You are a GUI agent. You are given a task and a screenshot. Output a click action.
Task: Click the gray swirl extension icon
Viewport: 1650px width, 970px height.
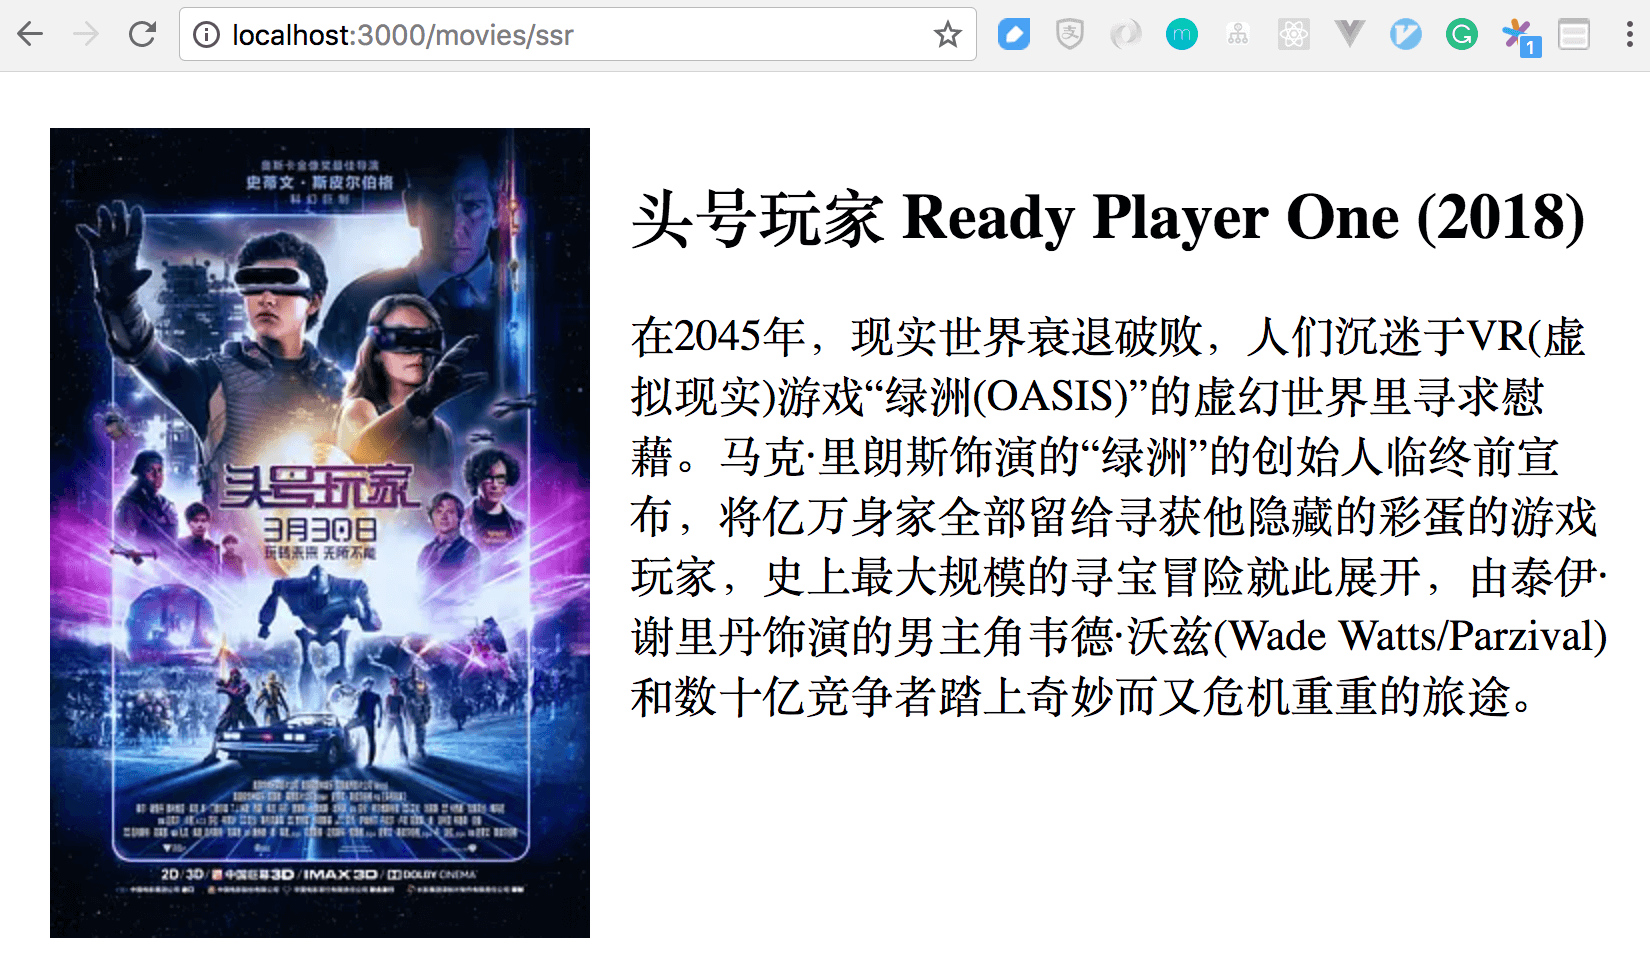(1126, 35)
